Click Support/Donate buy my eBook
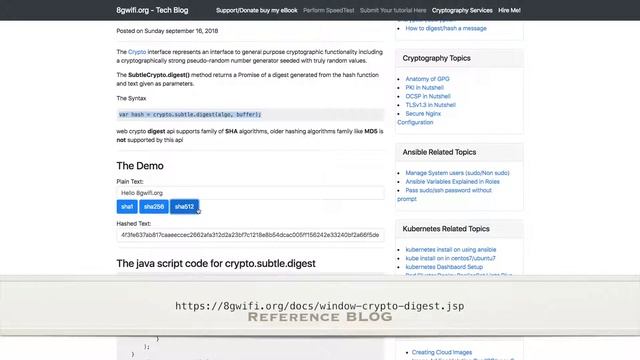640x360 pixels. (256, 11)
